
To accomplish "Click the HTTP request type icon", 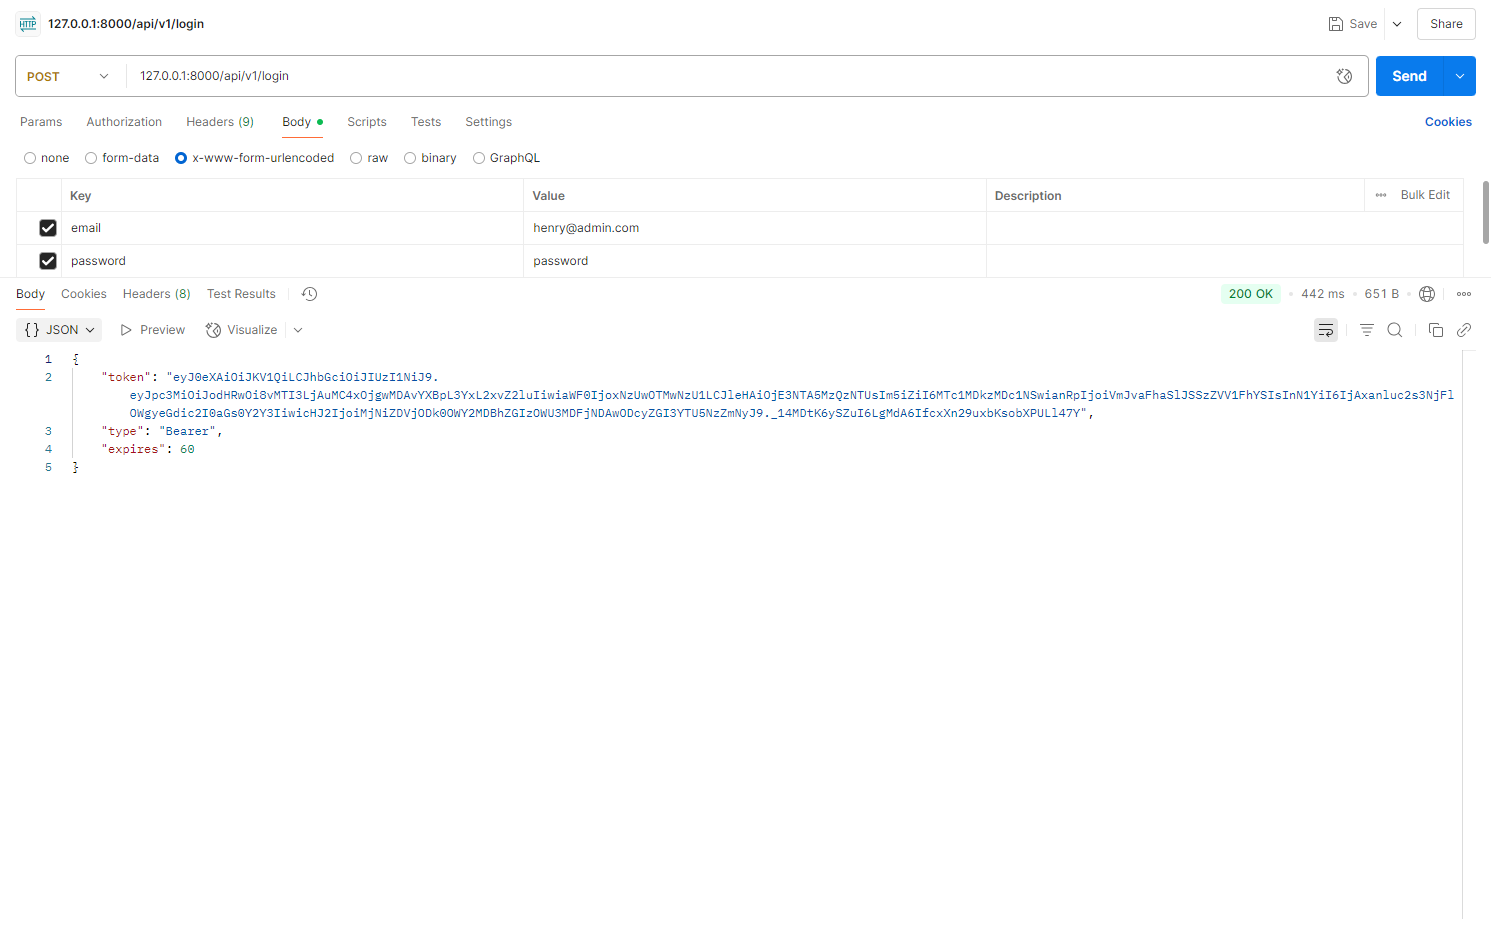I will [28, 24].
